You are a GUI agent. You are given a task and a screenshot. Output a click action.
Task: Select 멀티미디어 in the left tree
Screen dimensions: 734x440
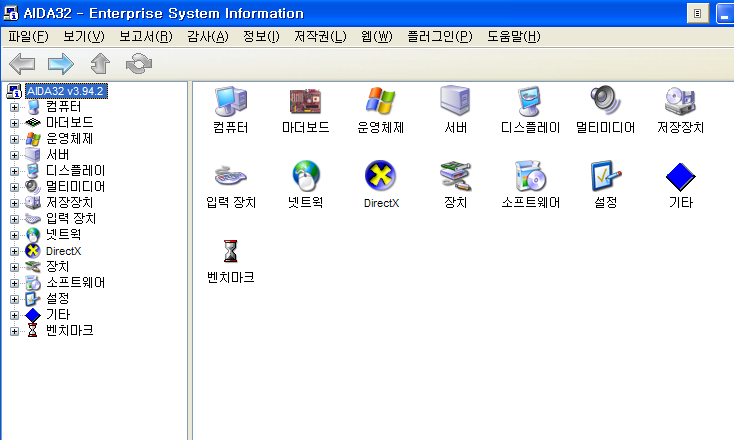pyautogui.click(x=75, y=187)
